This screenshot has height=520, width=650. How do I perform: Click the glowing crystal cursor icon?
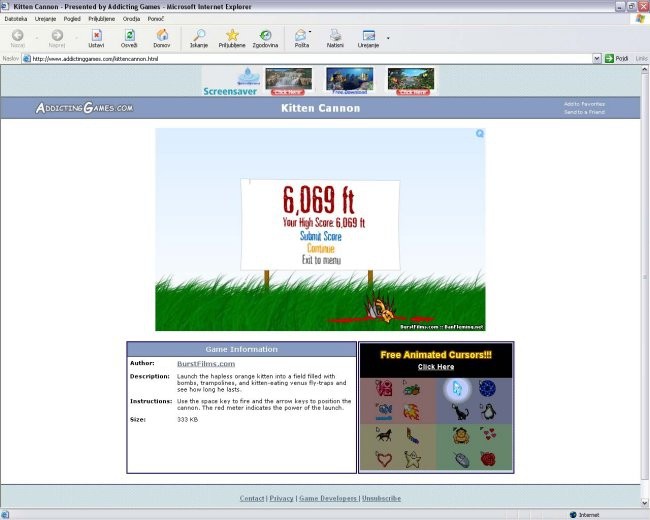tap(457, 389)
